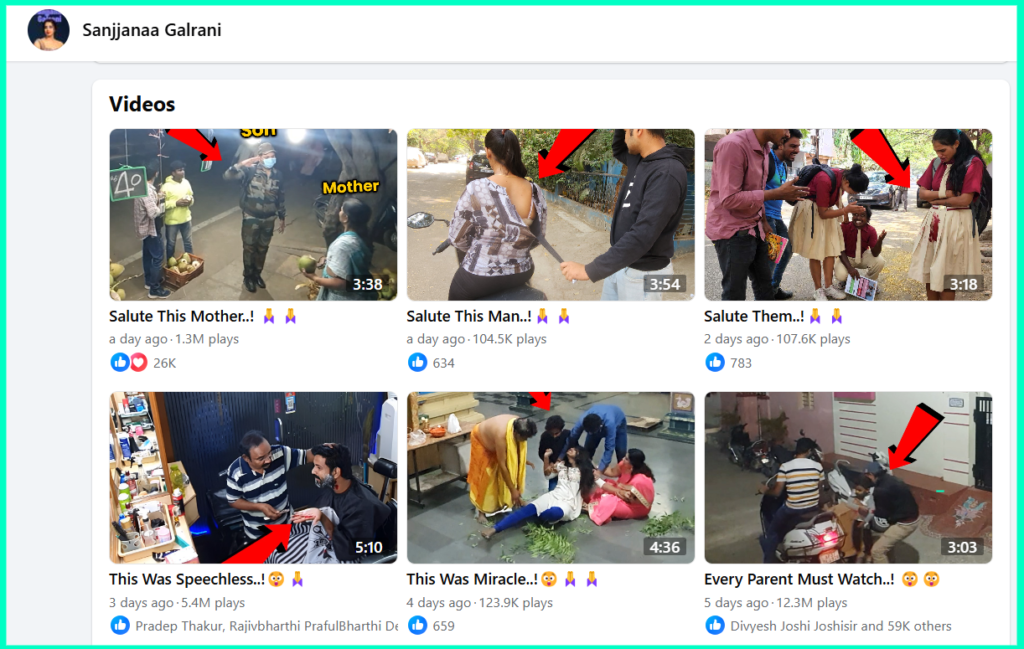Click the like icon under This Was Miracle
Viewport: 1024px width, 649px height.
coord(417,626)
